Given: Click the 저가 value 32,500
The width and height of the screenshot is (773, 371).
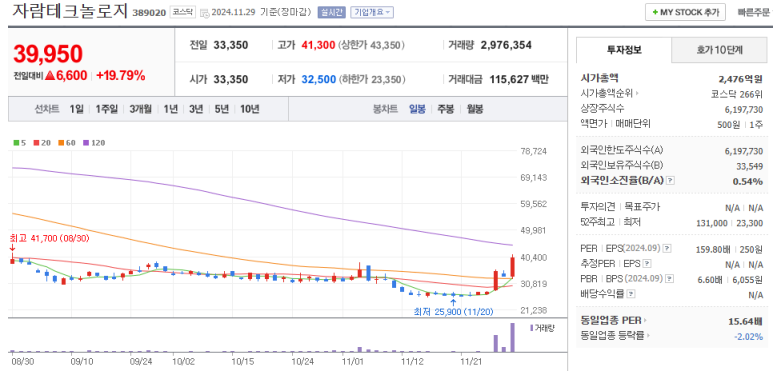Looking at the screenshot, I should pyautogui.click(x=318, y=79).
